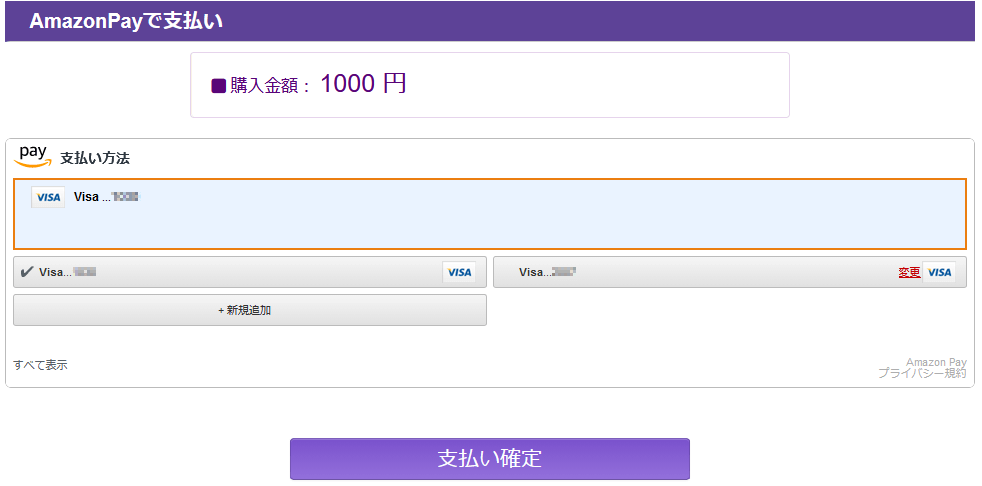Click the + 新規追加 add new button
The image size is (982, 486).
[250, 310]
